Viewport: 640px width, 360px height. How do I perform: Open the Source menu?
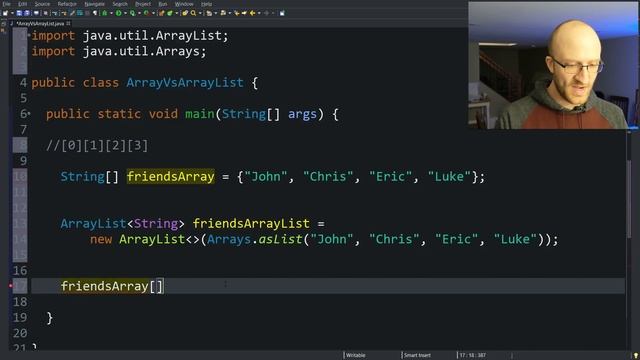[x=42, y=4]
